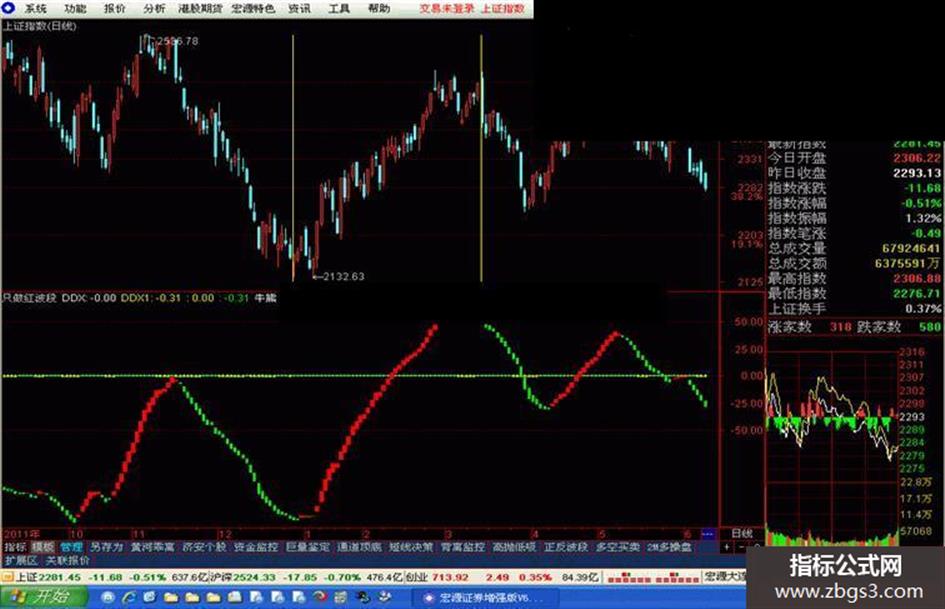Viewport: 945px width, 609px height.
Task: Select the 模板 tab in indicator bar
Action: pos(43,547)
